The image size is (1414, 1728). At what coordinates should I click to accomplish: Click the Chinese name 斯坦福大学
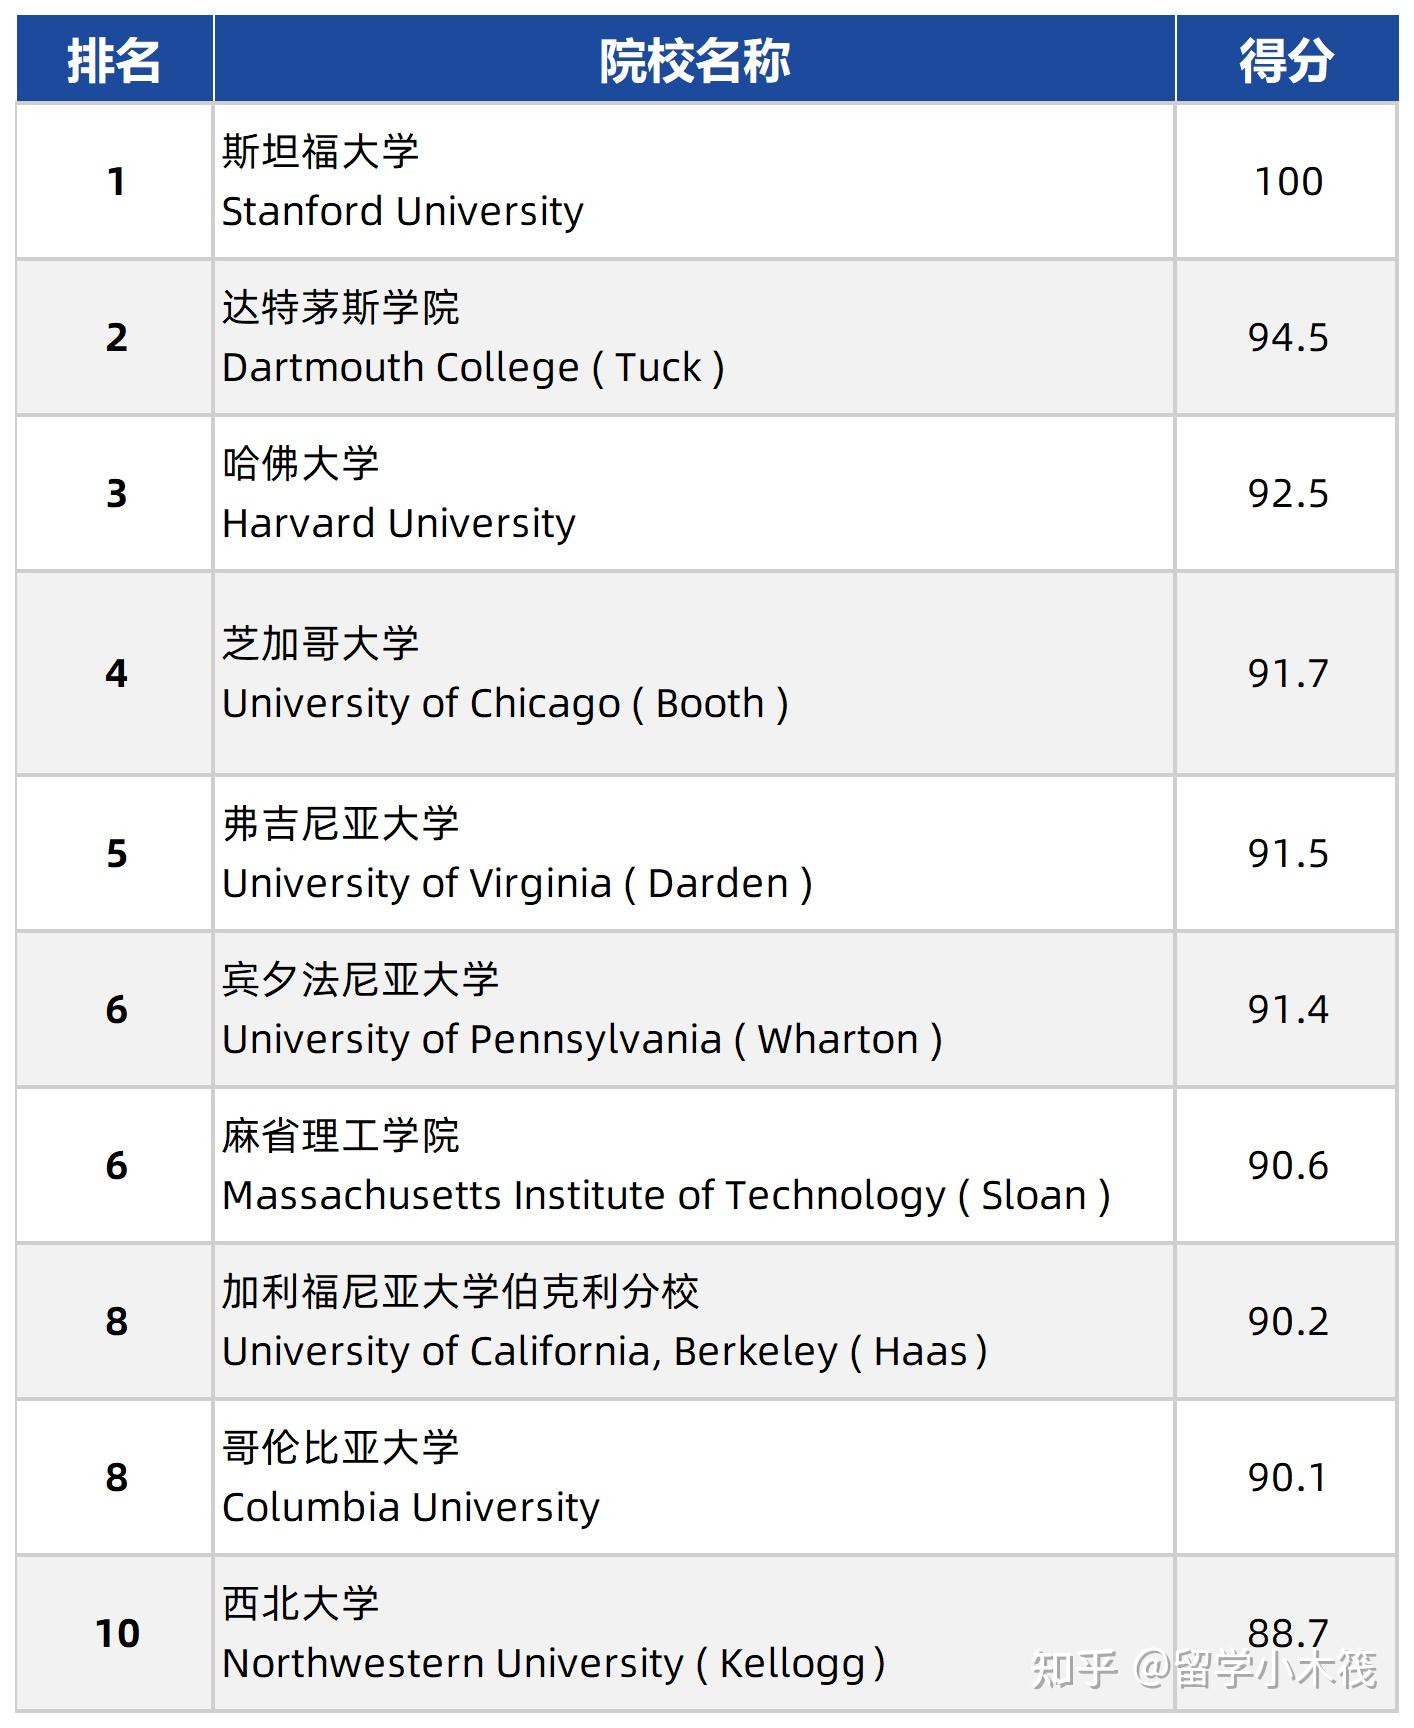click(x=320, y=152)
